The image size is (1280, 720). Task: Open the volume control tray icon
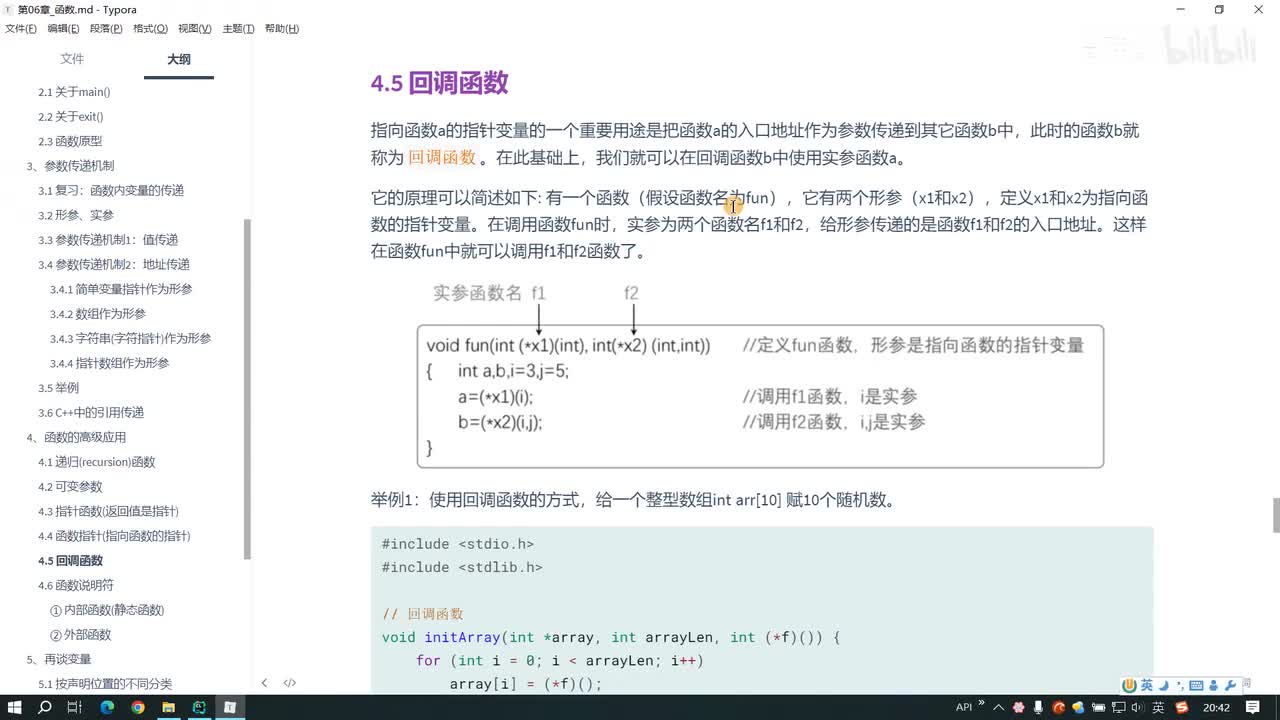pyautogui.click(x=1137, y=707)
